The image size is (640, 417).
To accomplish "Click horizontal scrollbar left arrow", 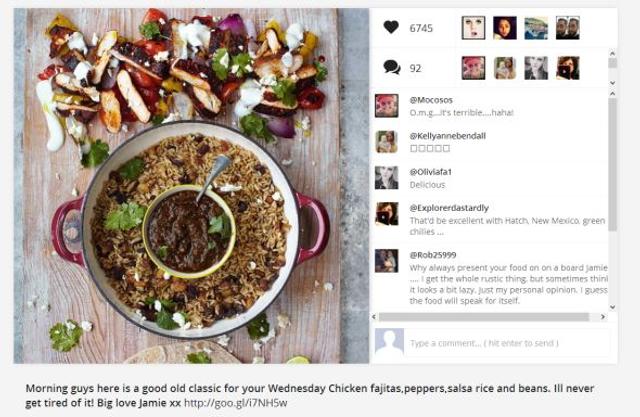I will pyautogui.click(x=374, y=317).
